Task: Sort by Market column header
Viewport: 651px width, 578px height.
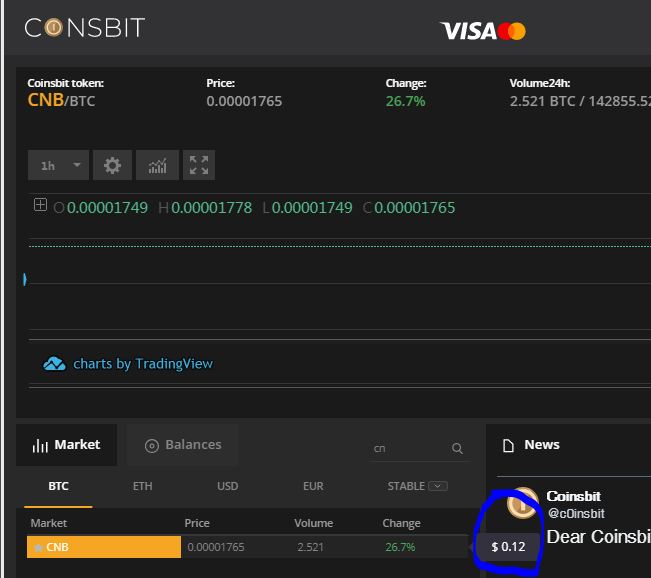Action: point(49,523)
